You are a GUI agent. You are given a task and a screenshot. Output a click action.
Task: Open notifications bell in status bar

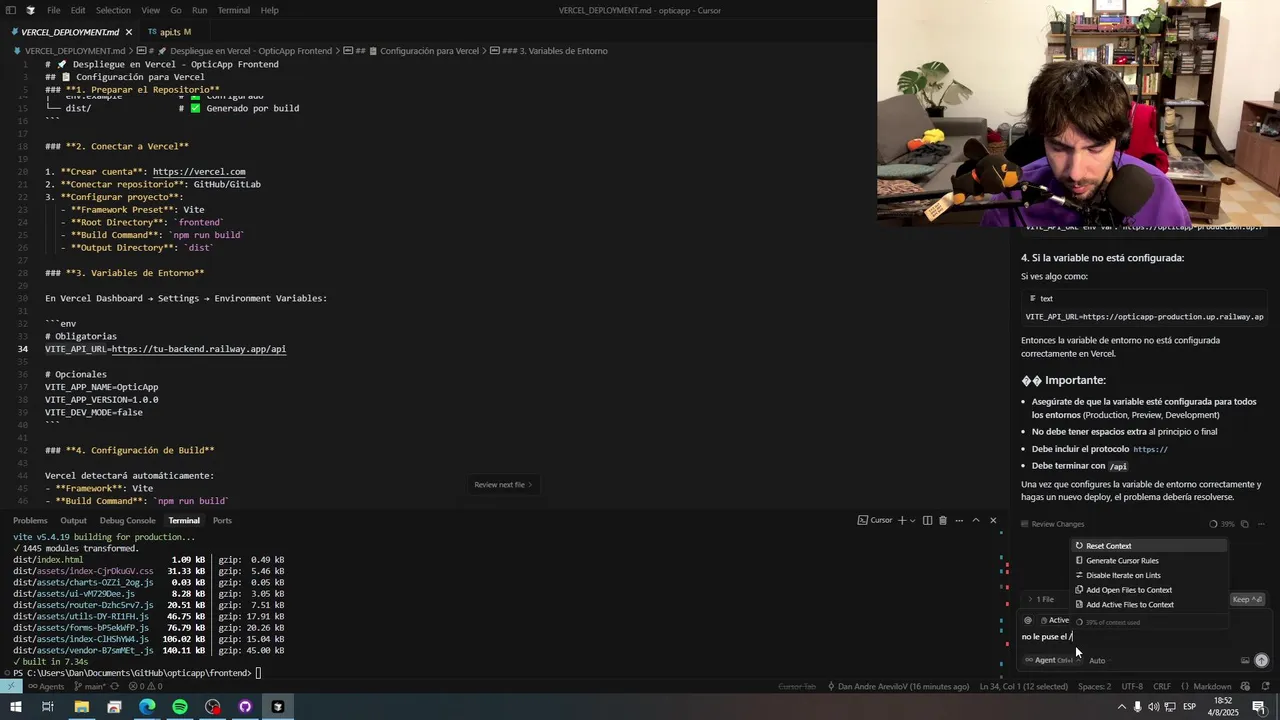click(x=1264, y=686)
